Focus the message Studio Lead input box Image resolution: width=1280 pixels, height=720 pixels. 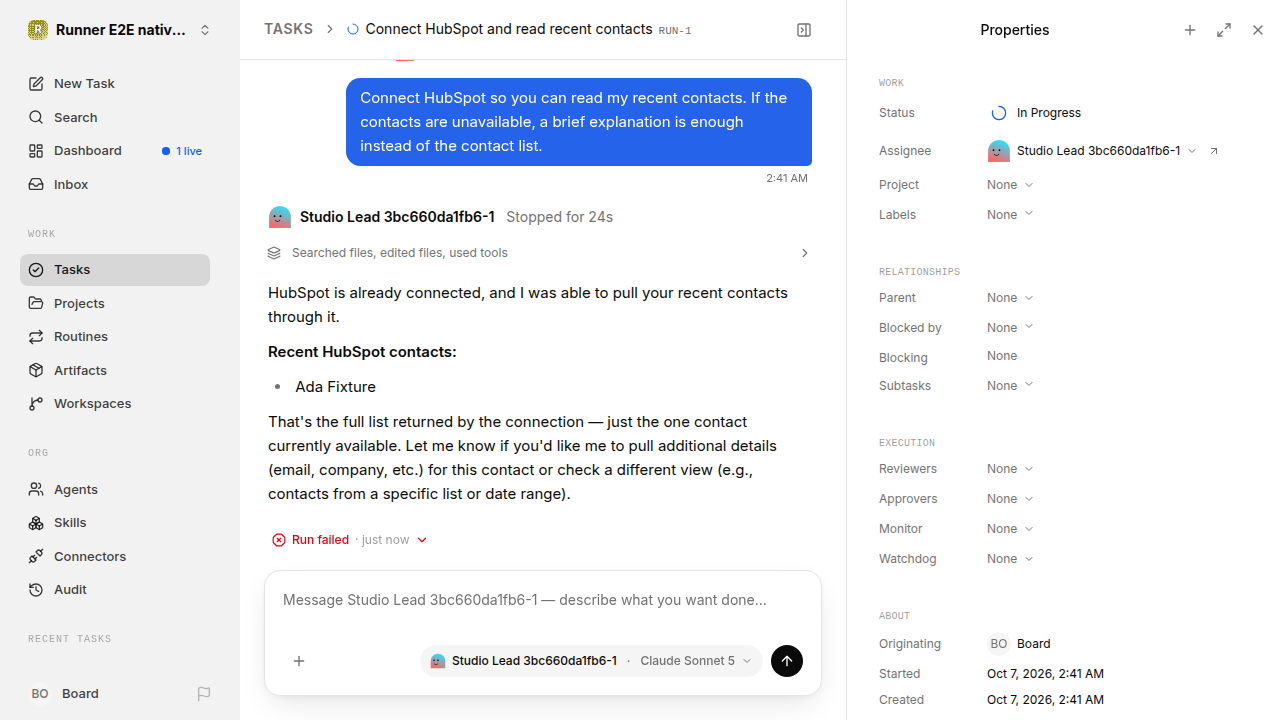543,601
